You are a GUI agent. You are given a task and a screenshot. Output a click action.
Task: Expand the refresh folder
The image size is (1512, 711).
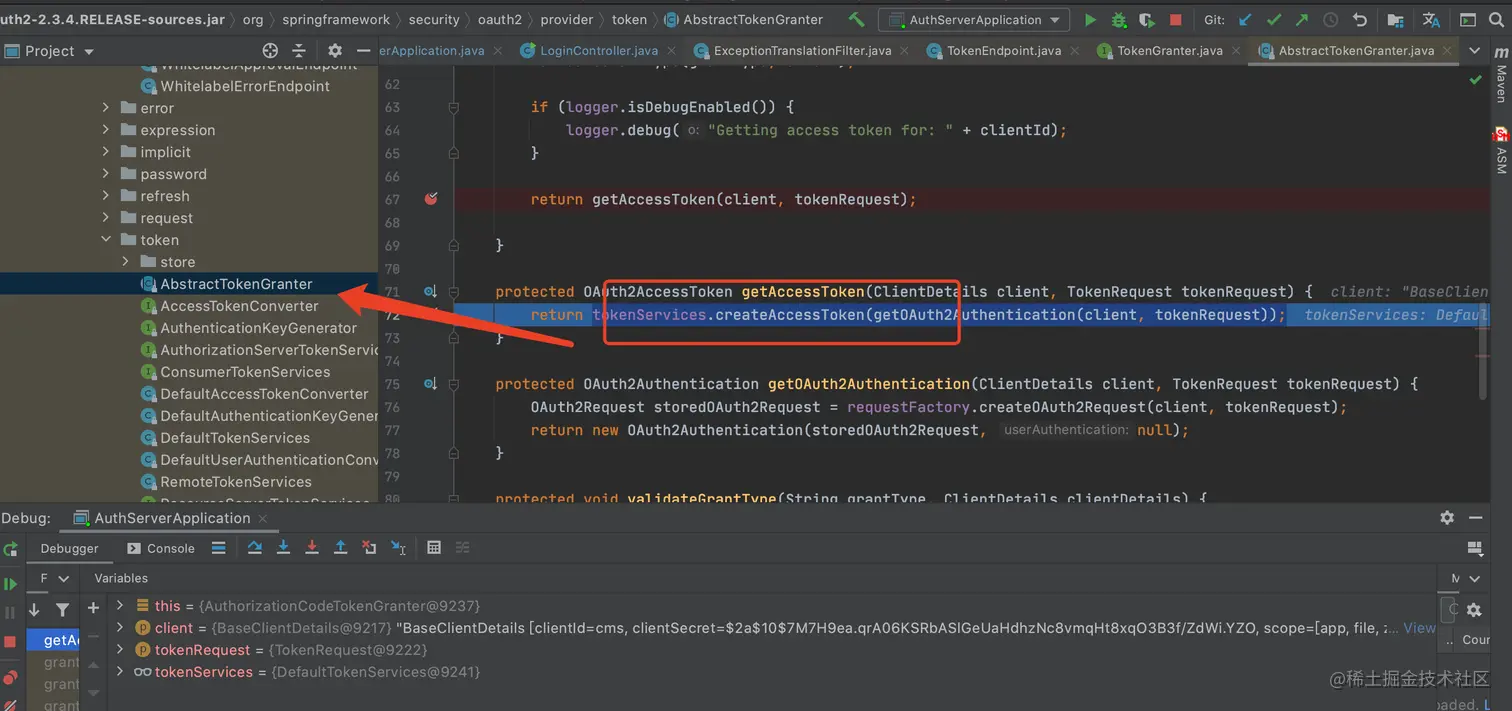(106, 196)
